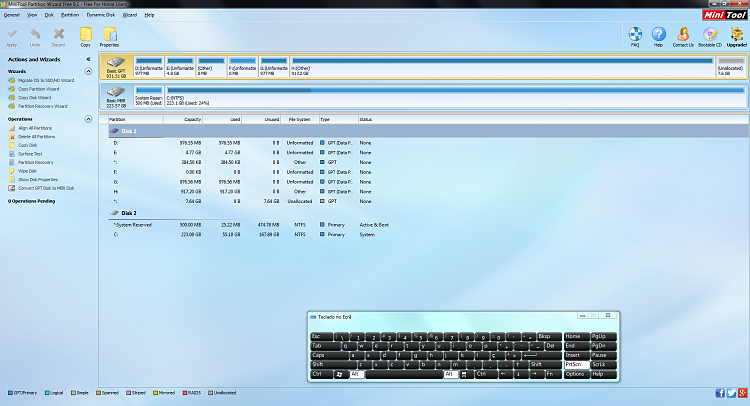
Task: Run the Surface Test operation
Action: (x=30, y=154)
